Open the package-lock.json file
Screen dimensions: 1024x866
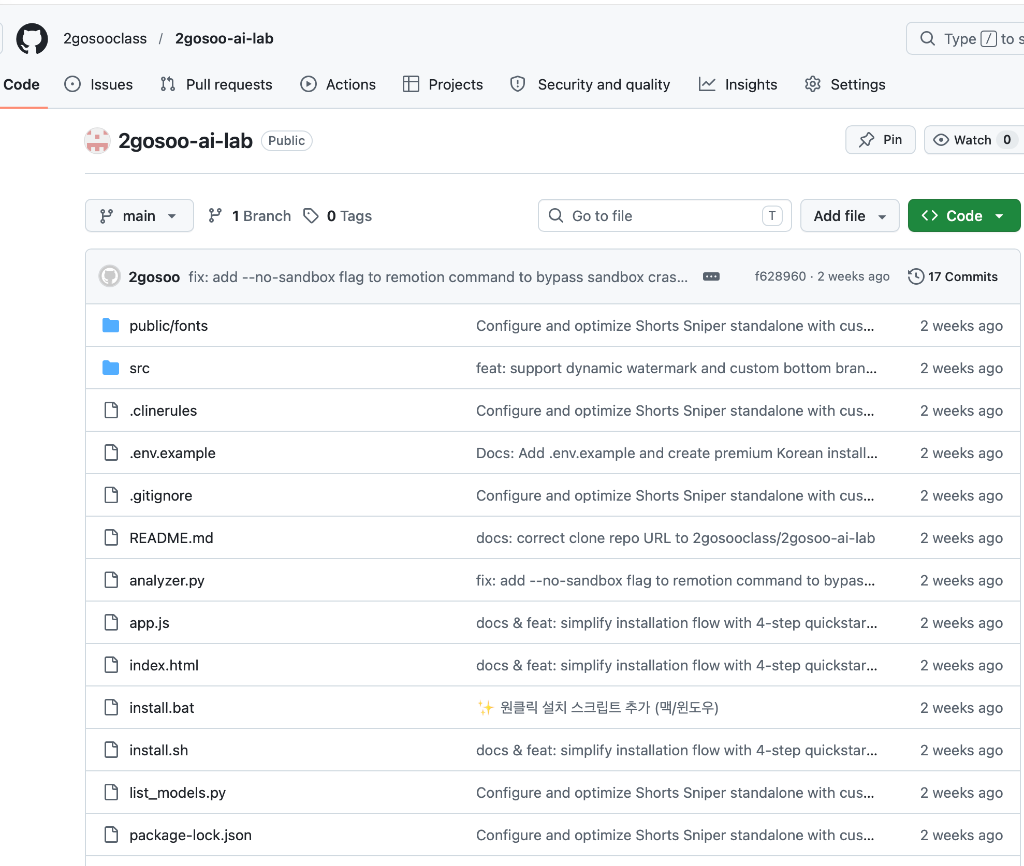pos(190,835)
